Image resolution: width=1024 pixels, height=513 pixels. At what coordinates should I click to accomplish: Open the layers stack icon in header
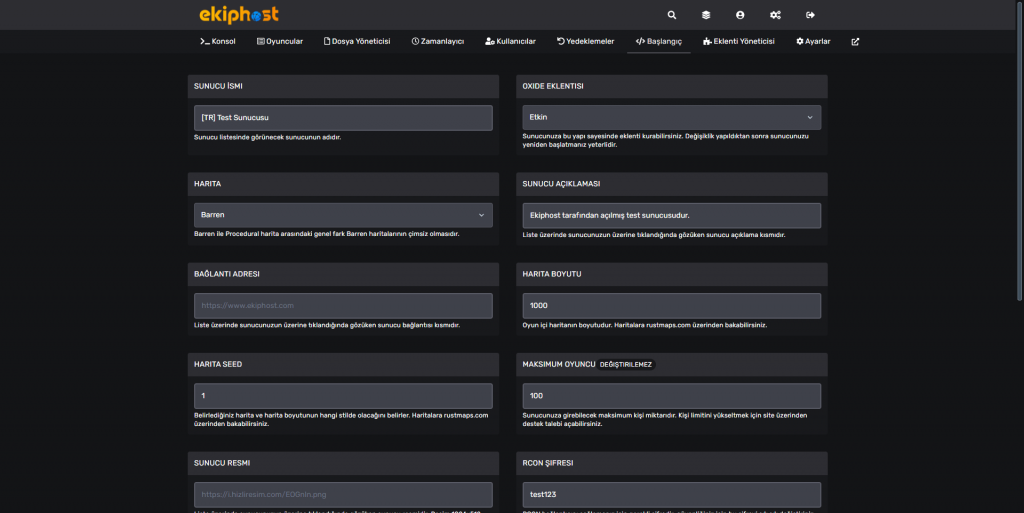(705, 15)
